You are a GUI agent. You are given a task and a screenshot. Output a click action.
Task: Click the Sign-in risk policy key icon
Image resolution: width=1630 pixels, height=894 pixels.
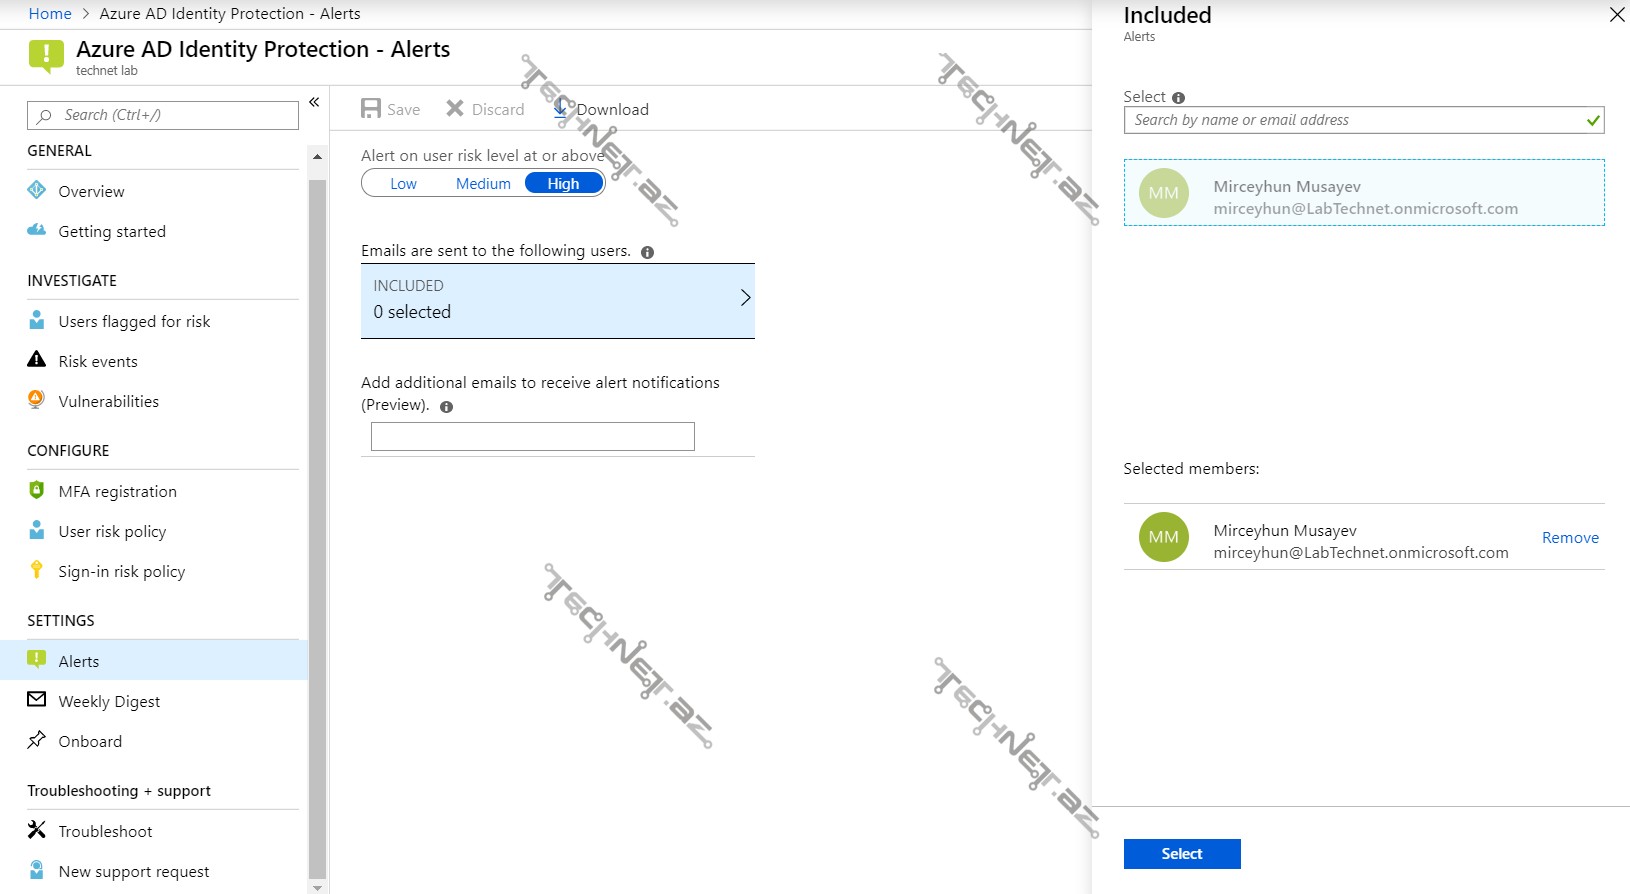coord(37,570)
